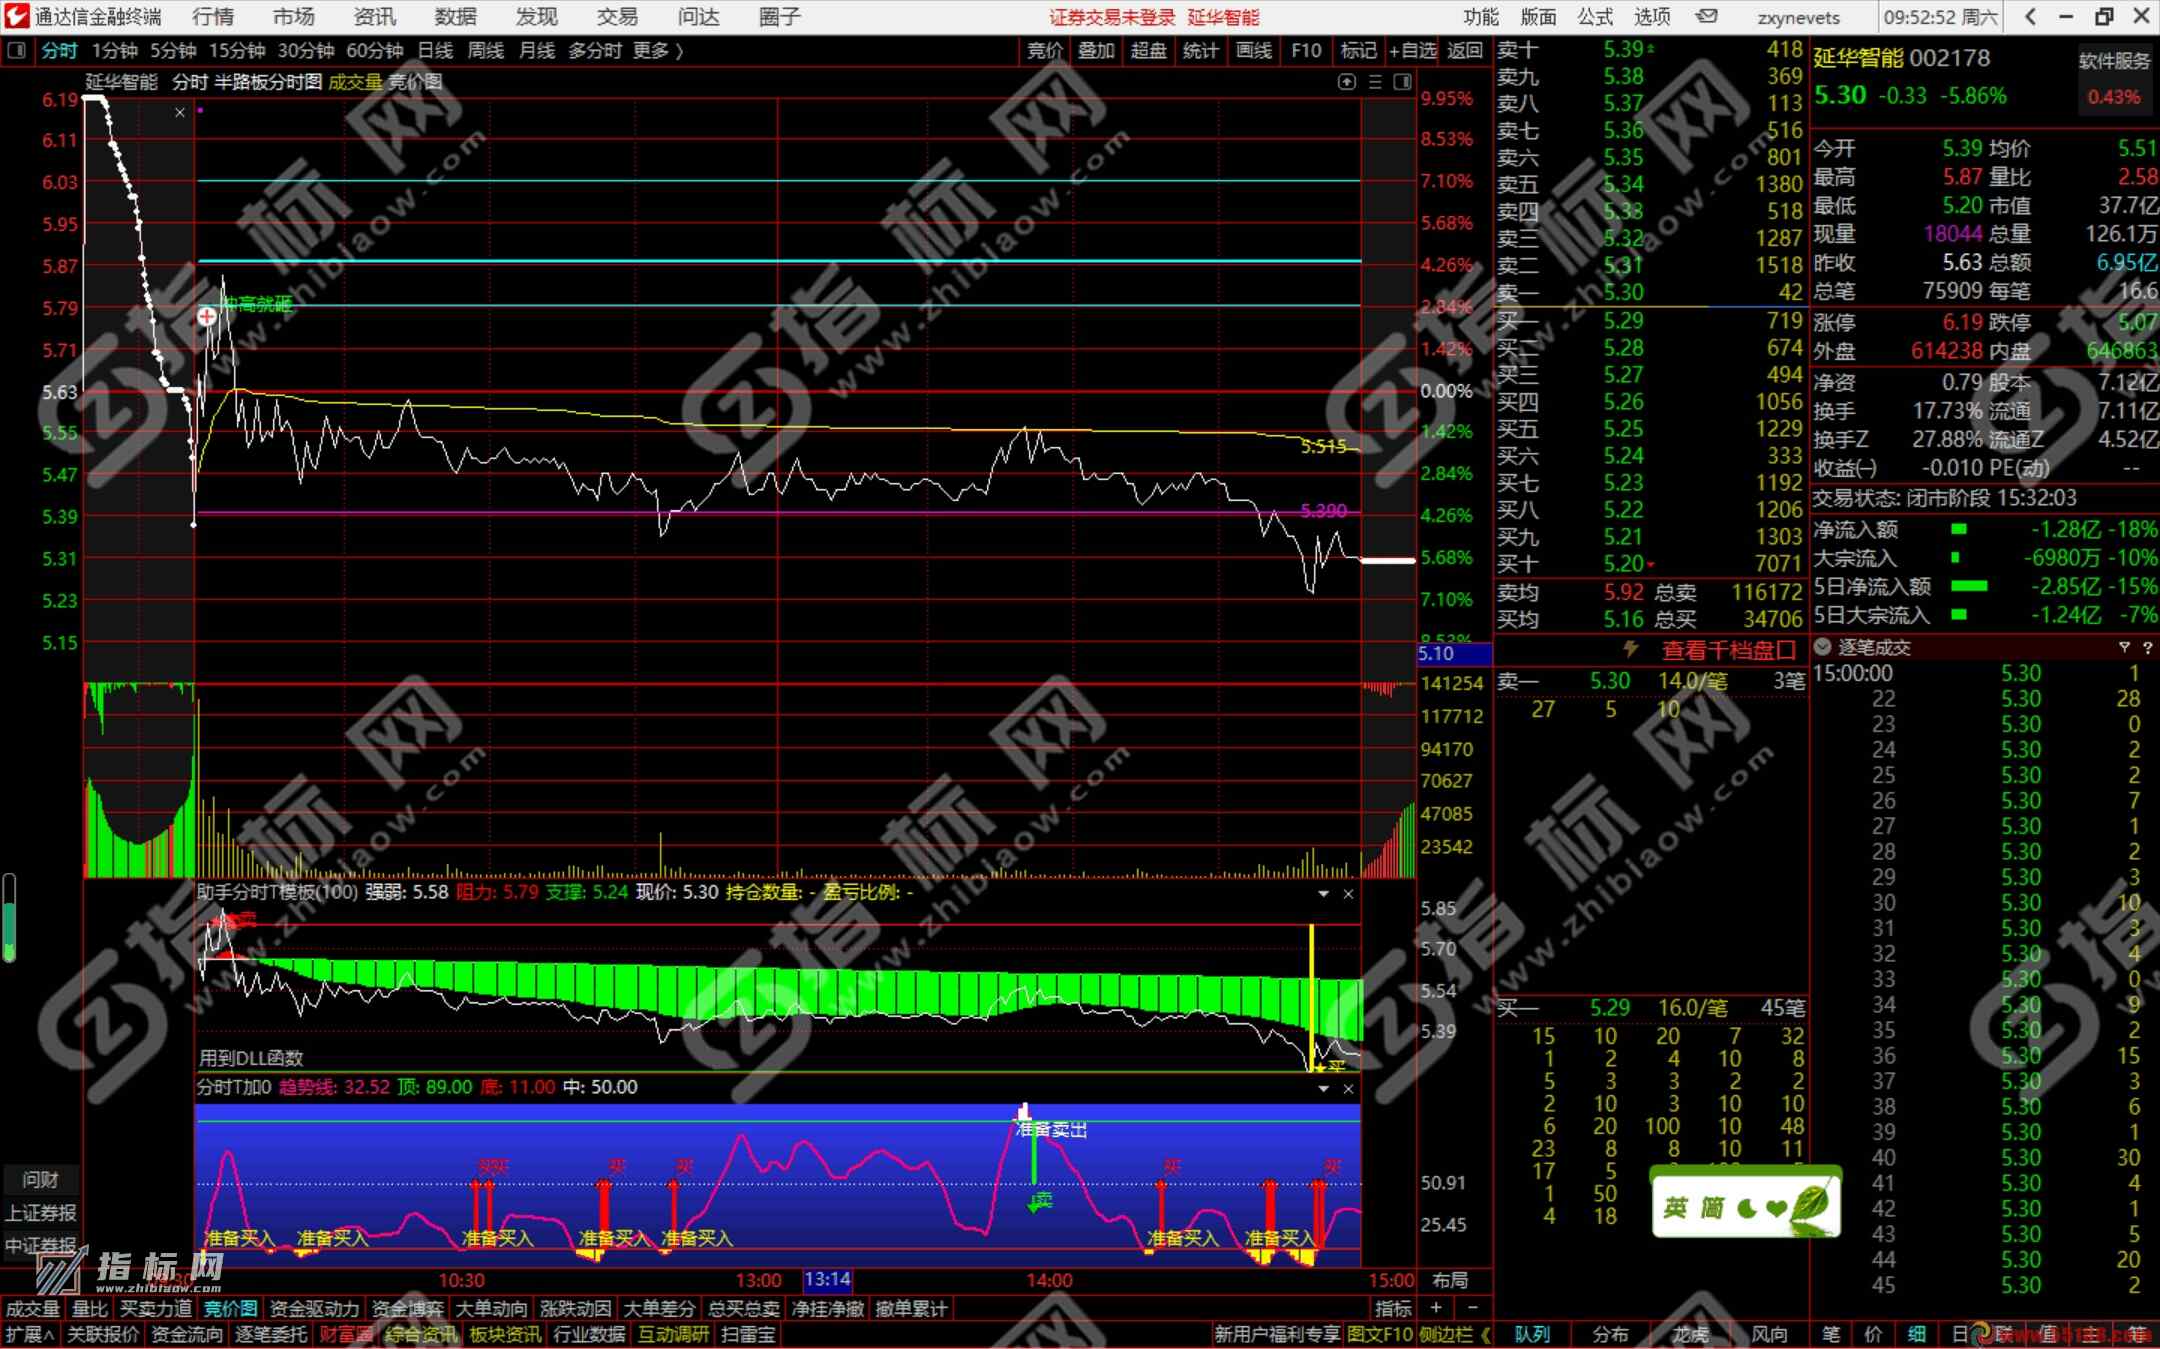Close the 助手分时T模板 indicator panel
This screenshot has height=1349, width=2160.
[1348, 894]
